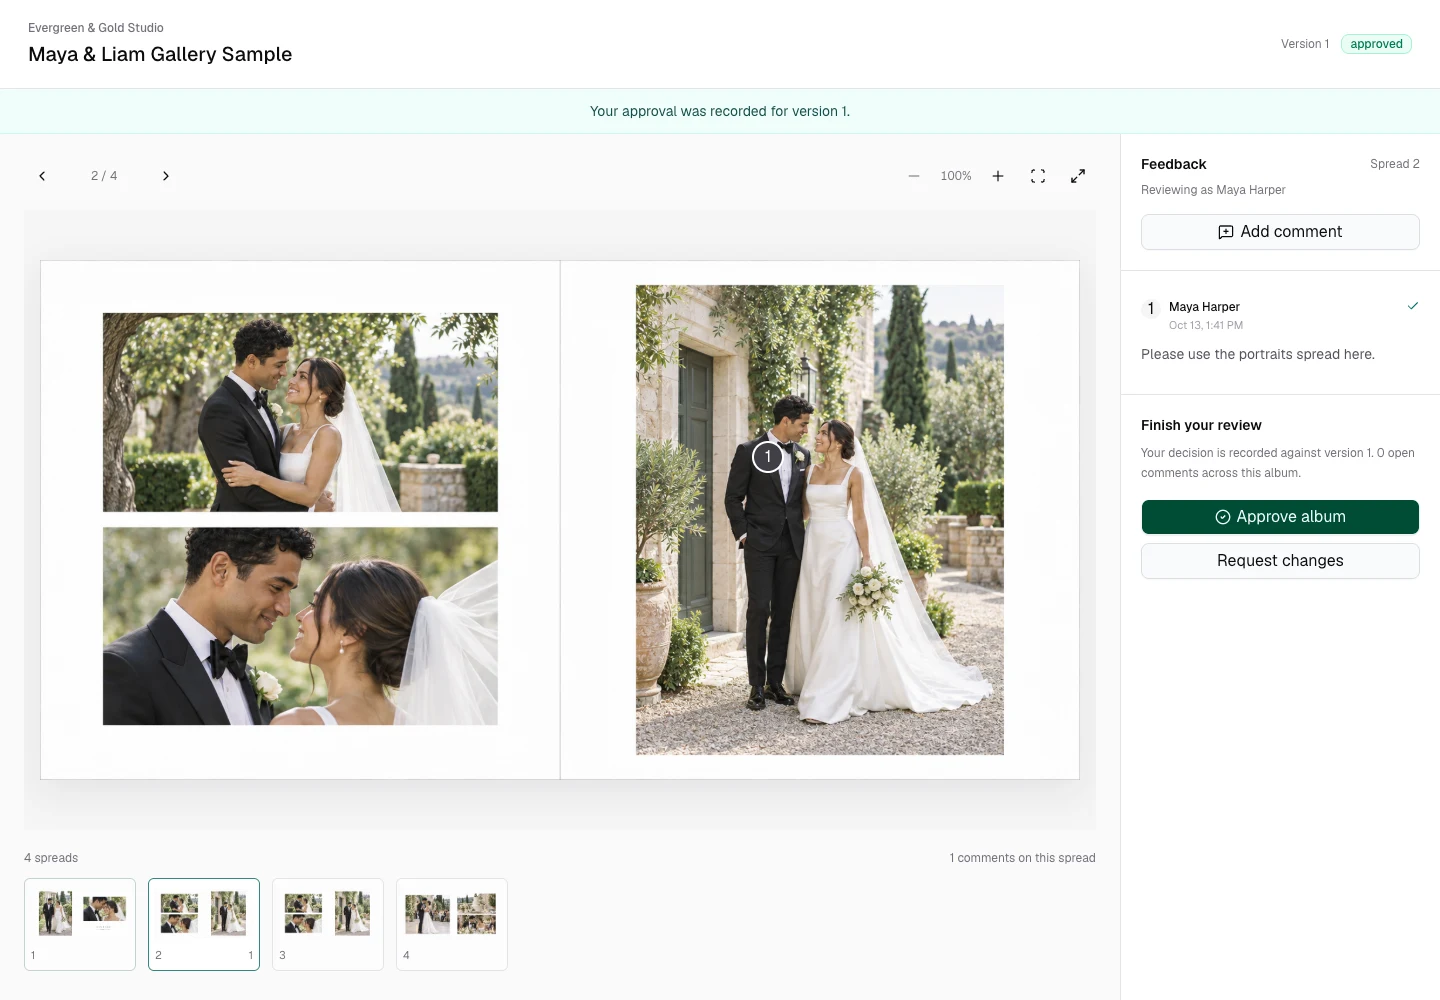Zoom in with the plus icon
Screen dimensions: 1440x1000
click(x=998, y=176)
